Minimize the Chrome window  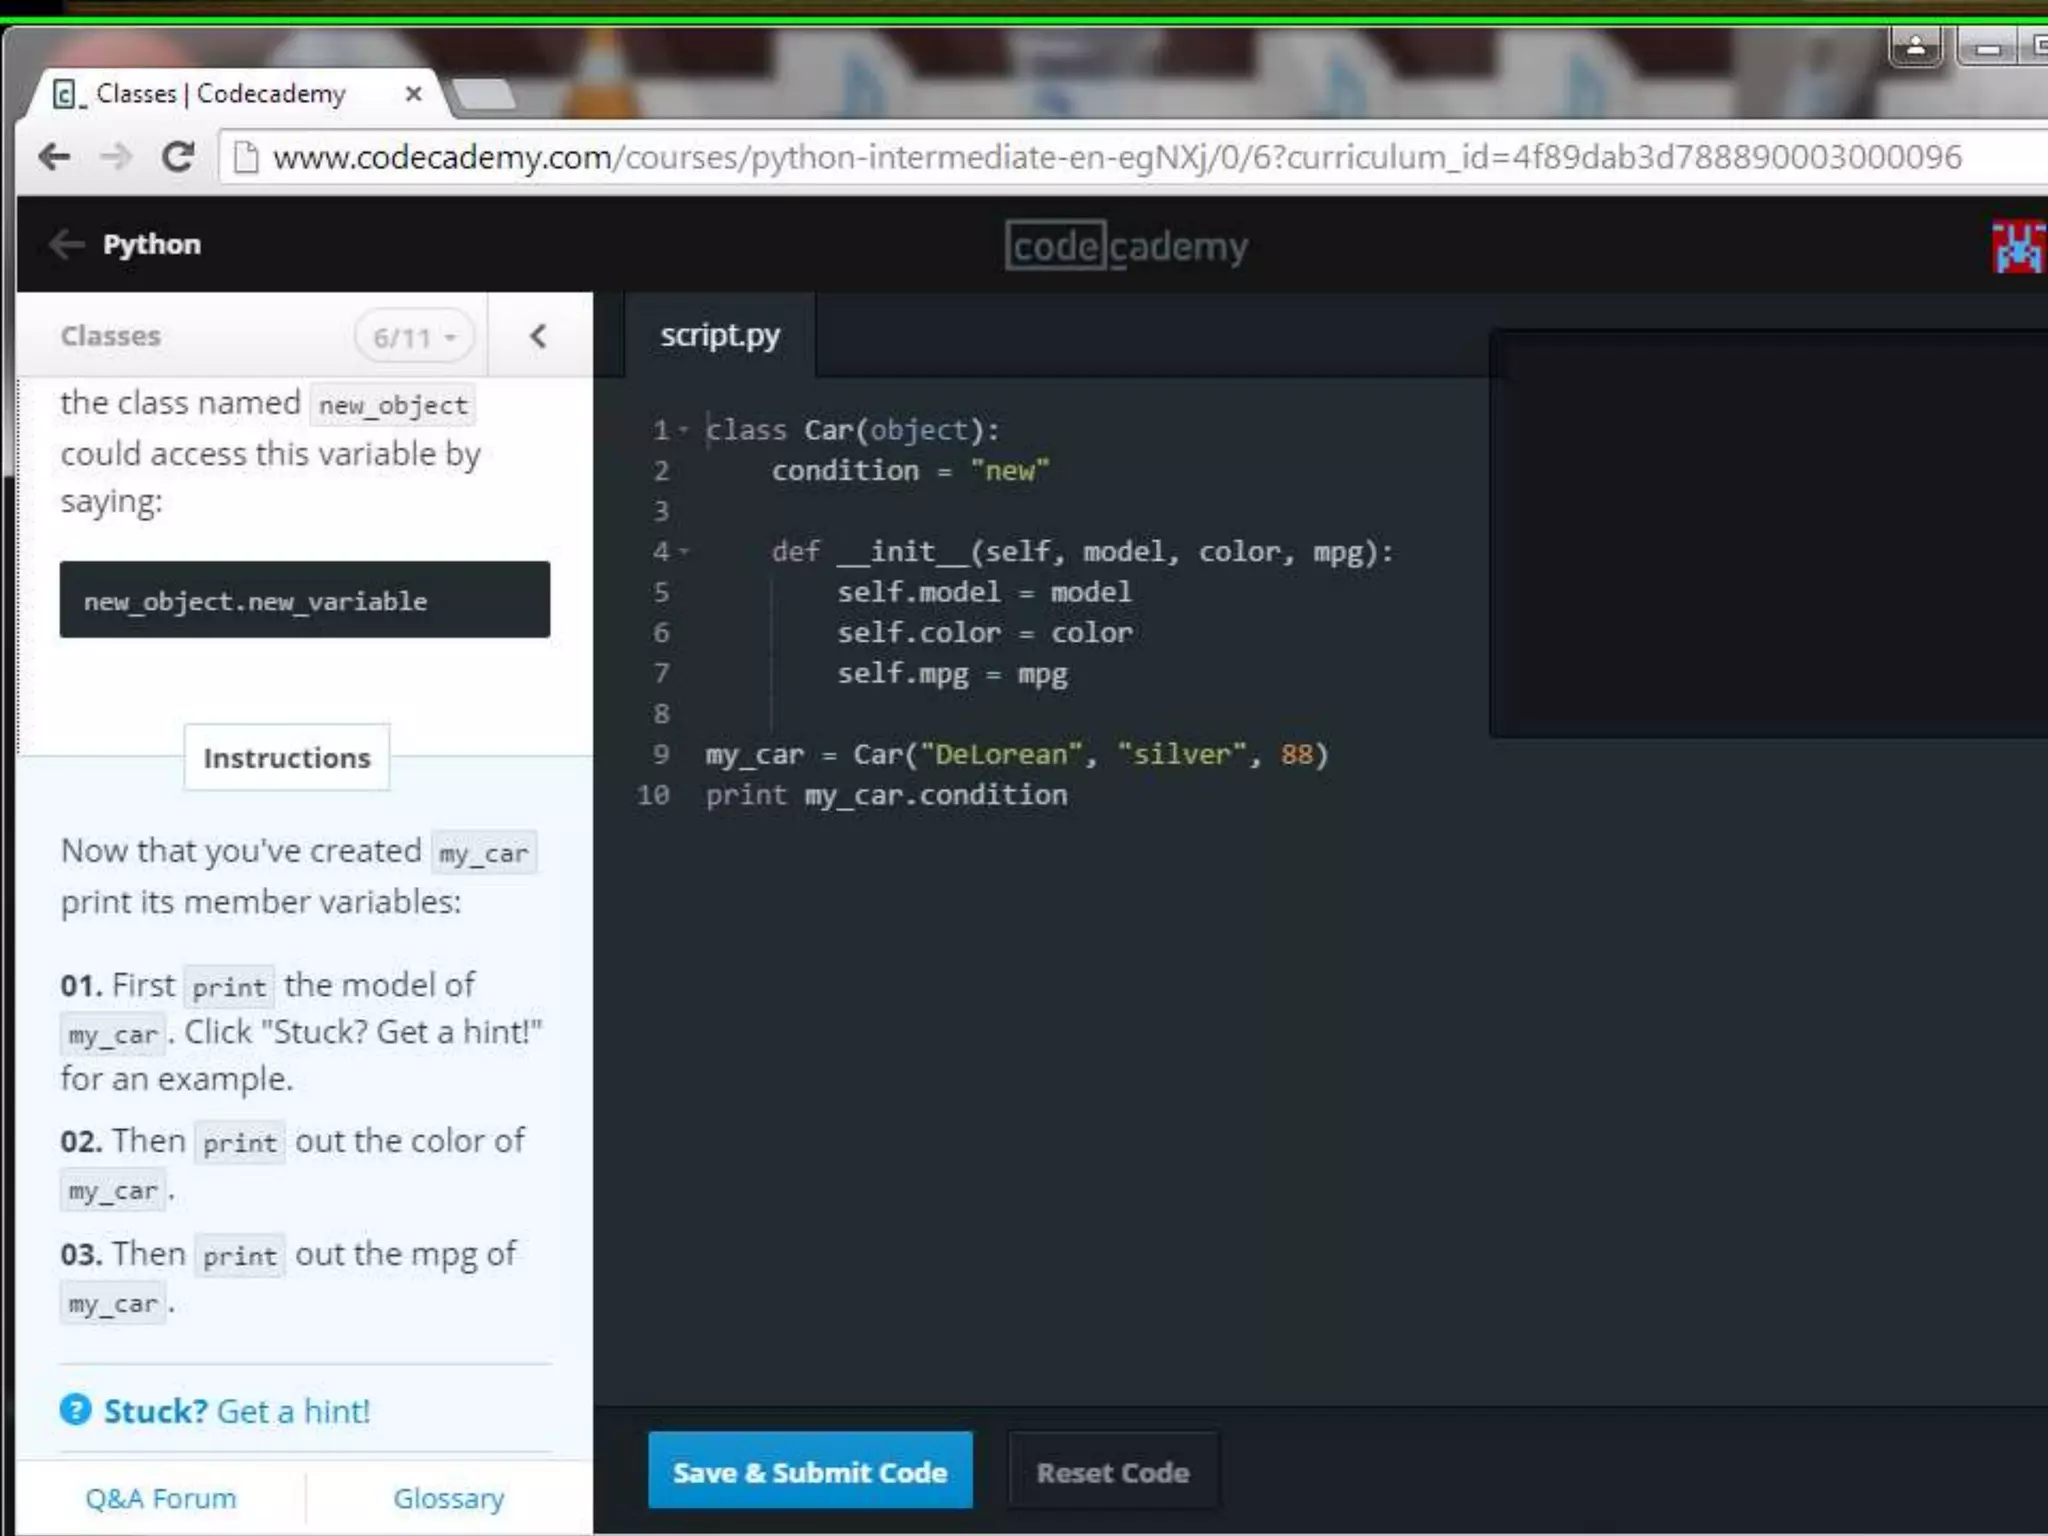[1988, 47]
